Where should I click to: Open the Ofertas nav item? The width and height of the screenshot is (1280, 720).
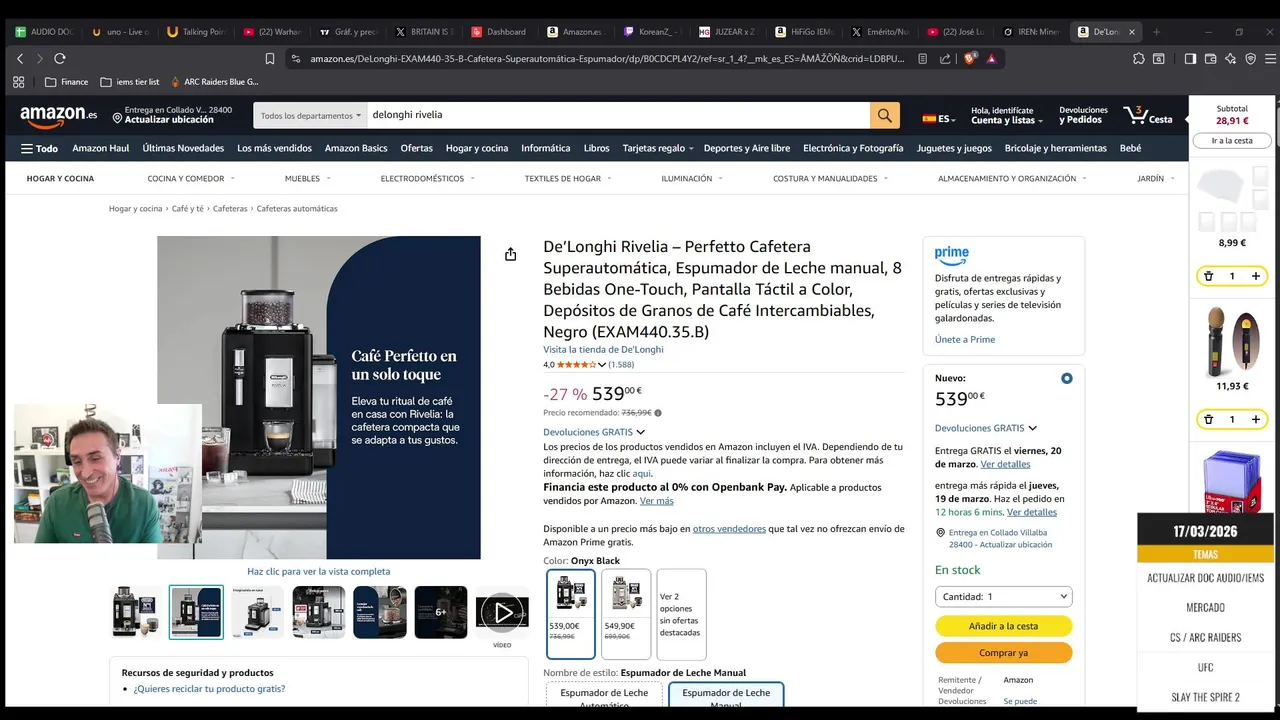coord(416,148)
